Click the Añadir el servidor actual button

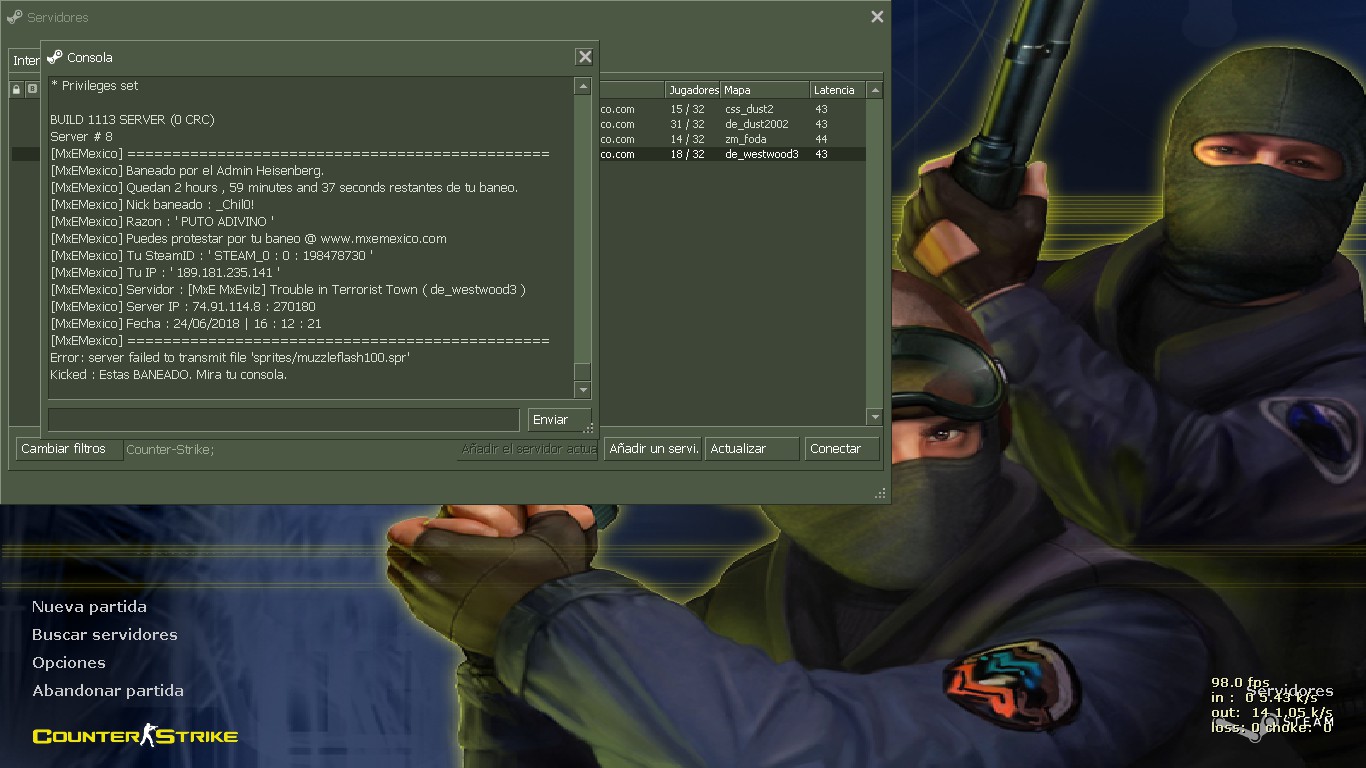pos(528,449)
